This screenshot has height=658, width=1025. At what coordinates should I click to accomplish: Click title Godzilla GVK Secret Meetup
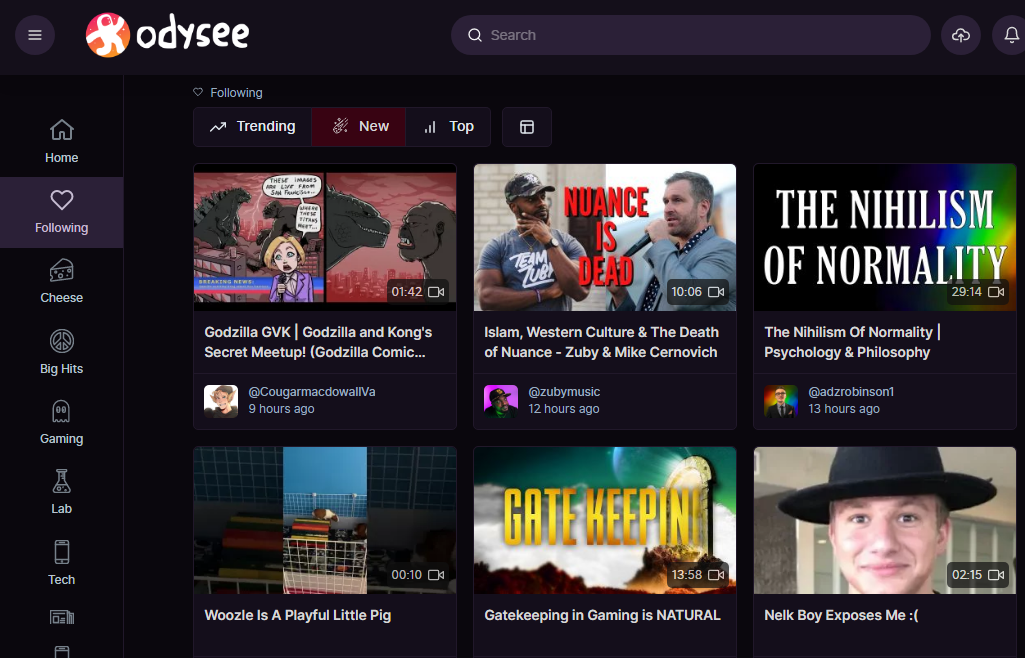[x=318, y=342]
